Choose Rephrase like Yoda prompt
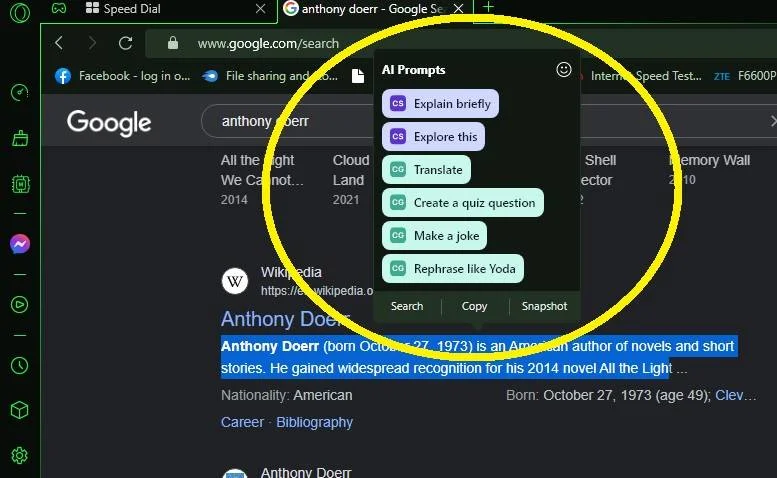The height and width of the screenshot is (478, 777). [x=452, y=268]
